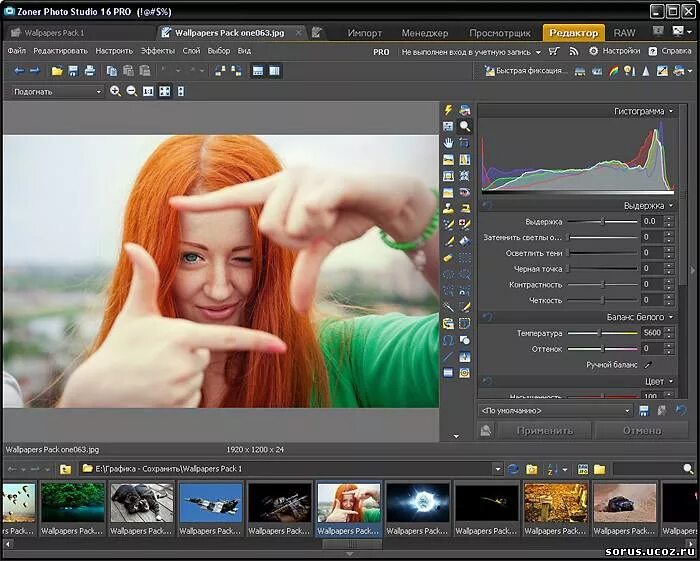Click the Применить button
Screen dimensions: 700x561
point(544,430)
